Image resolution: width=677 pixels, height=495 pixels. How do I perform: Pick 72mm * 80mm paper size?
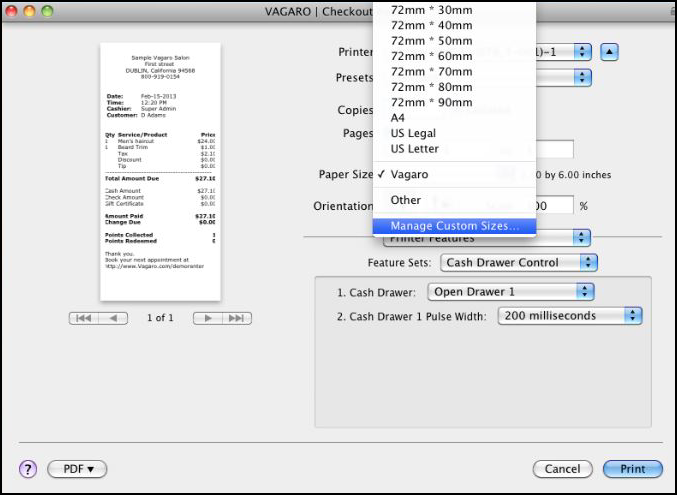(454, 87)
